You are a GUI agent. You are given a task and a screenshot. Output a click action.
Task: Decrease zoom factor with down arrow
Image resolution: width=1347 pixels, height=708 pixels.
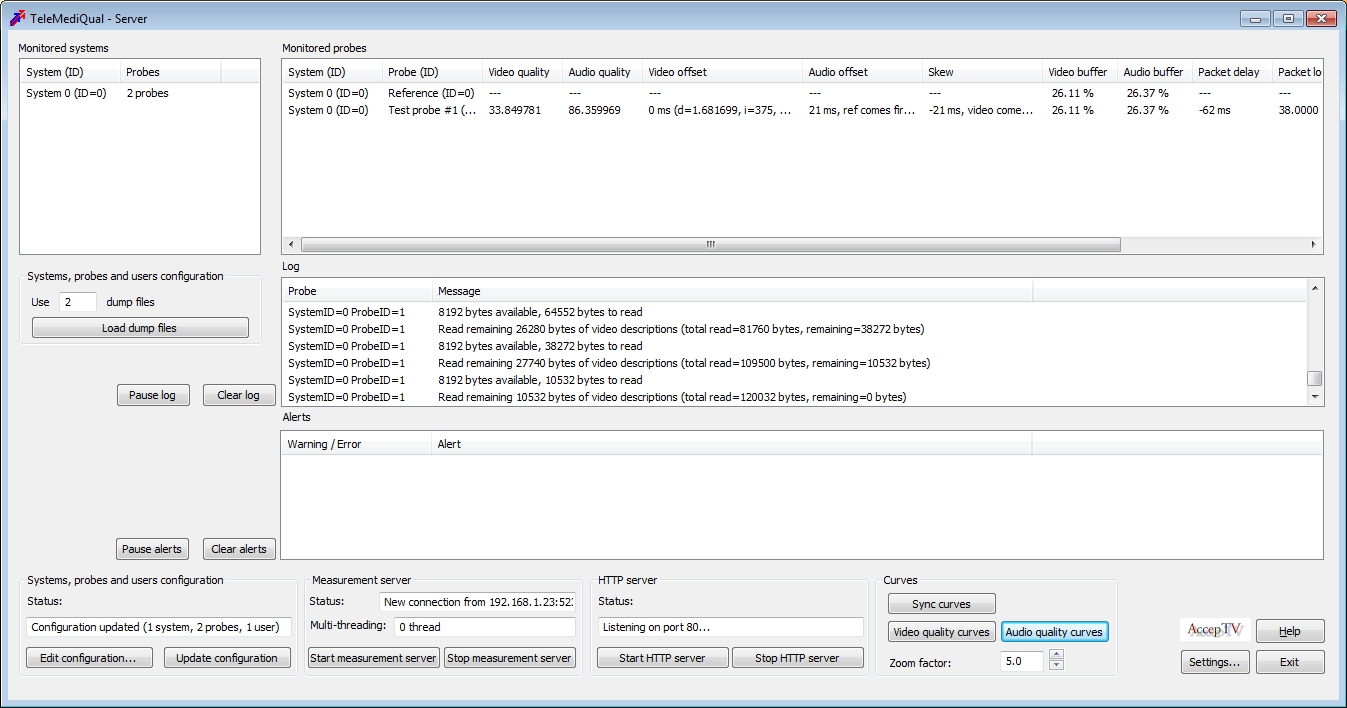coord(1056,666)
